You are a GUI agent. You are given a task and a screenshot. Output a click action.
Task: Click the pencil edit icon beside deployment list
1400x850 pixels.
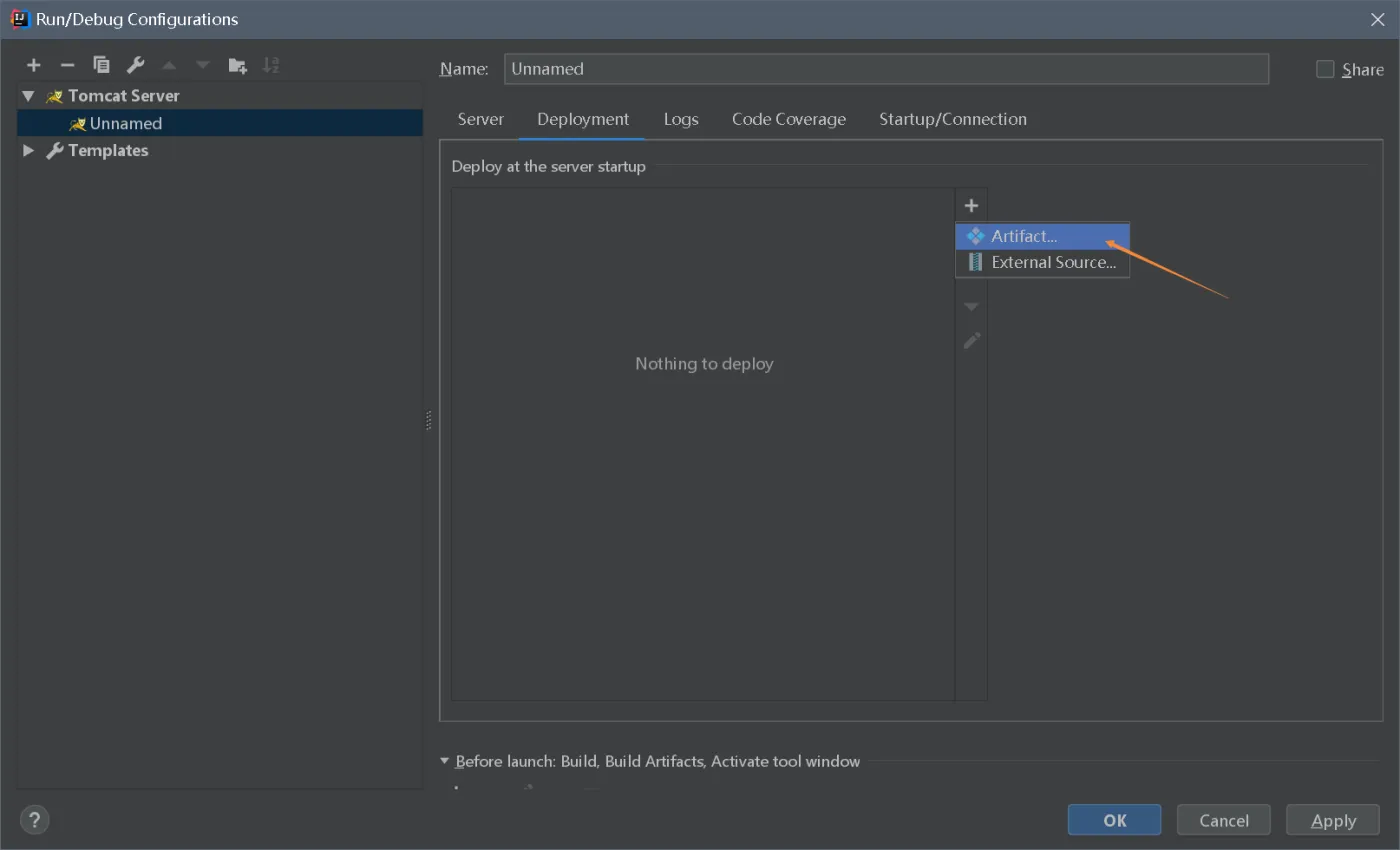coord(971,341)
